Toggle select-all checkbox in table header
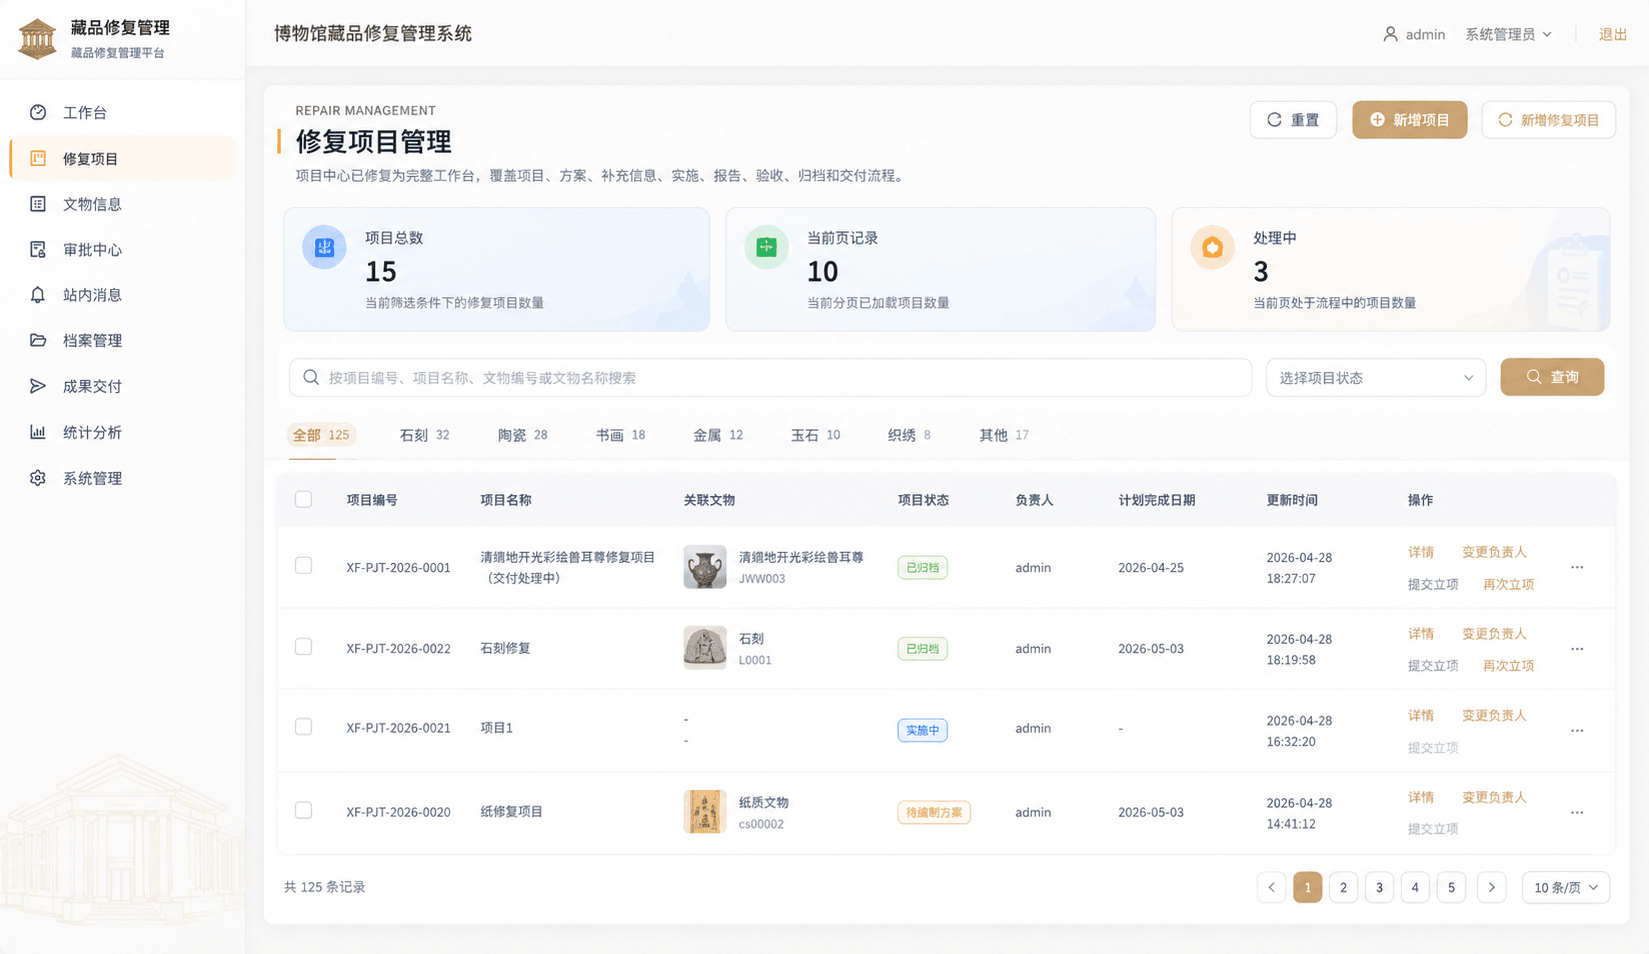The width and height of the screenshot is (1649, 954). (303, 499)
